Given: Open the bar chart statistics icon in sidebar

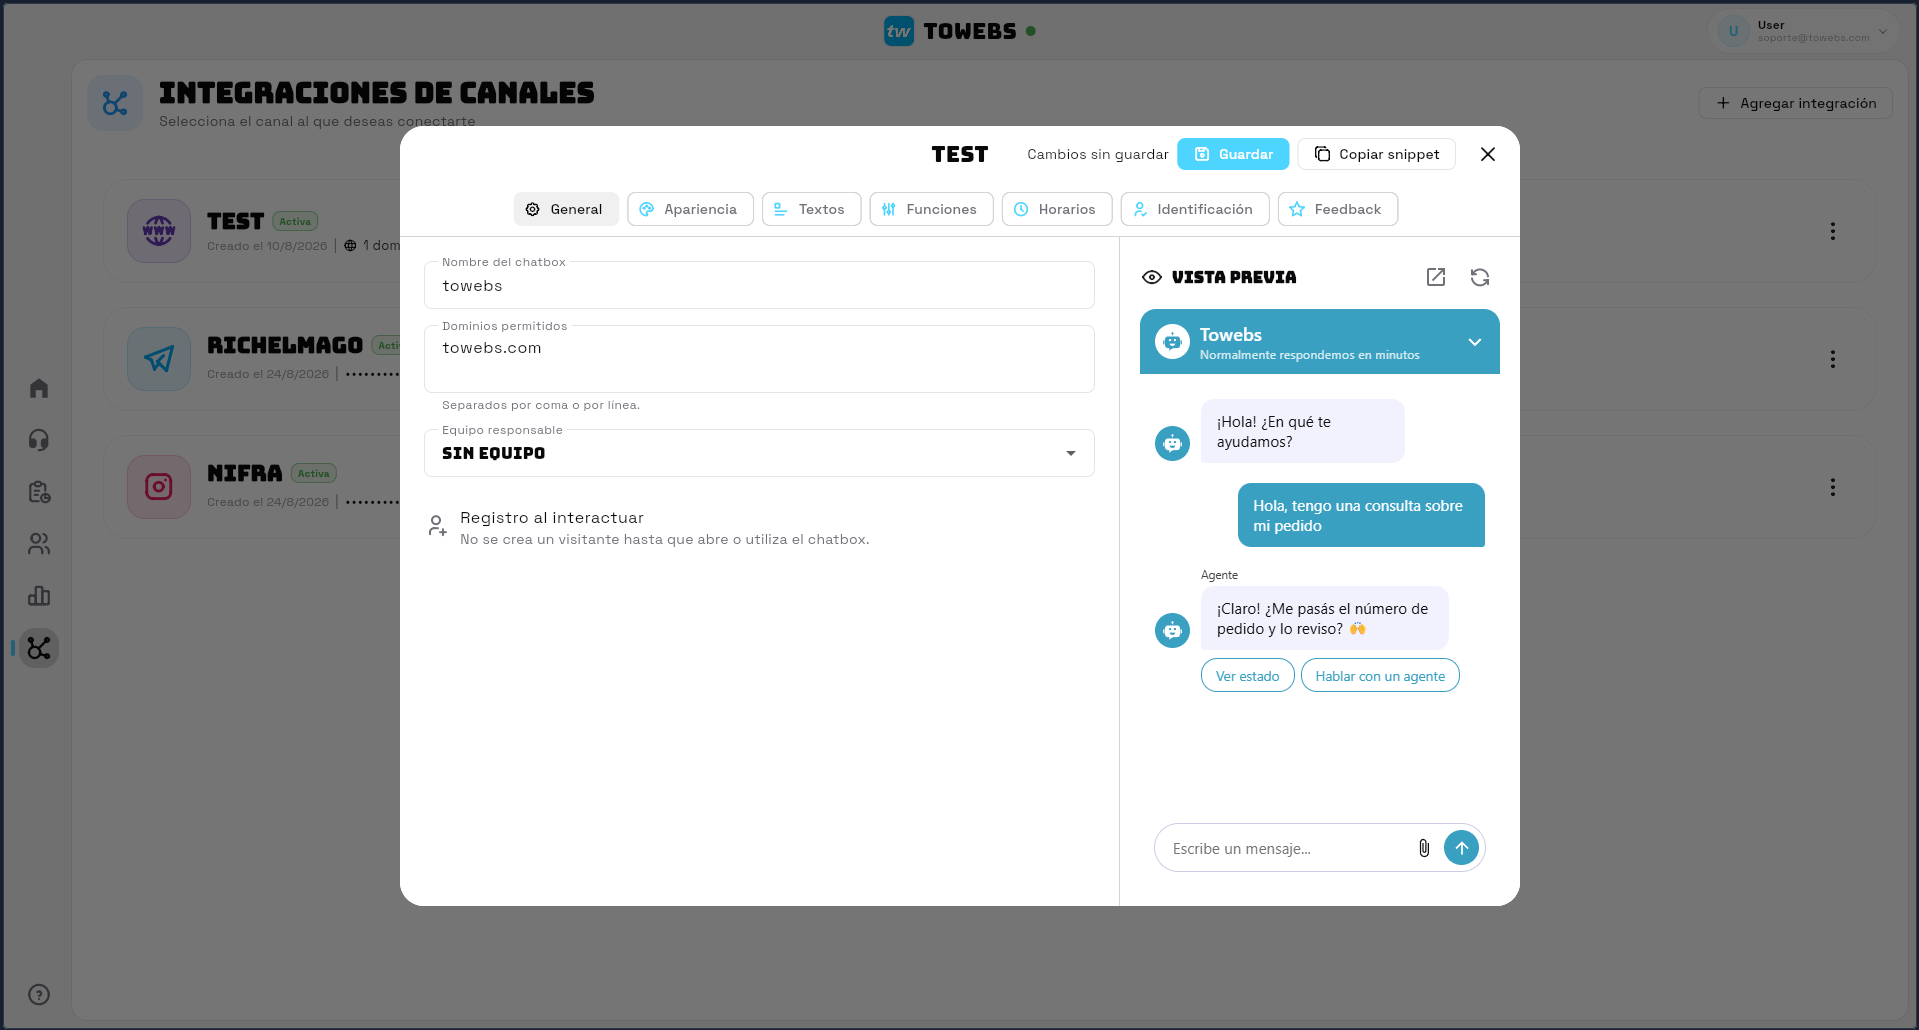Looking at the screenshot, I should pos(39,596).
